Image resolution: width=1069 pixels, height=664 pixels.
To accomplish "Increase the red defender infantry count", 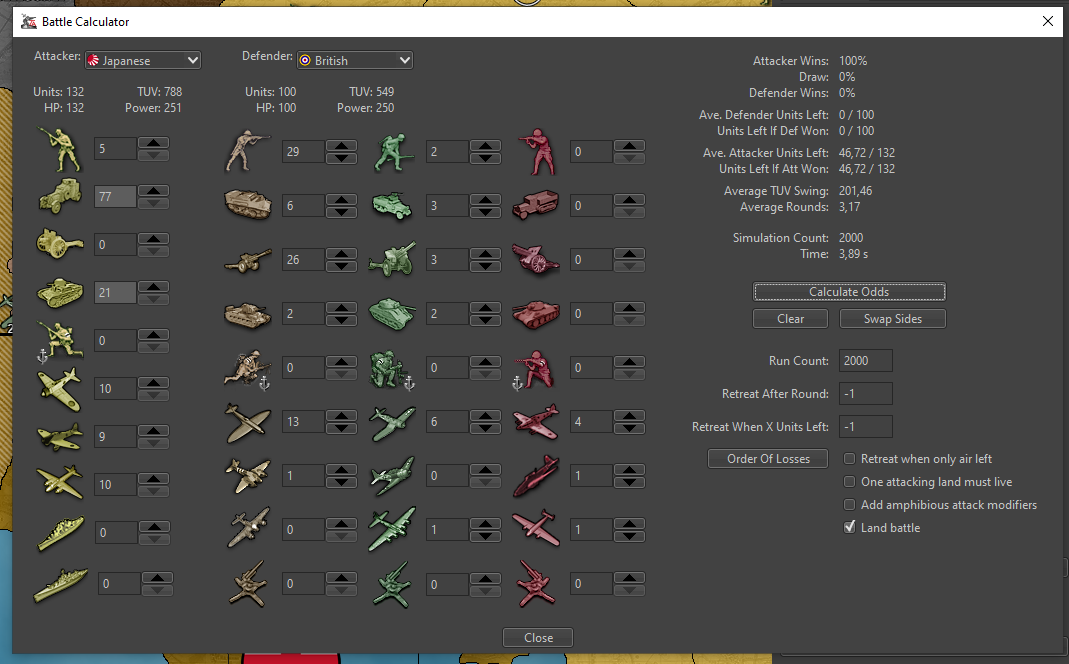I will pos(629,146).
